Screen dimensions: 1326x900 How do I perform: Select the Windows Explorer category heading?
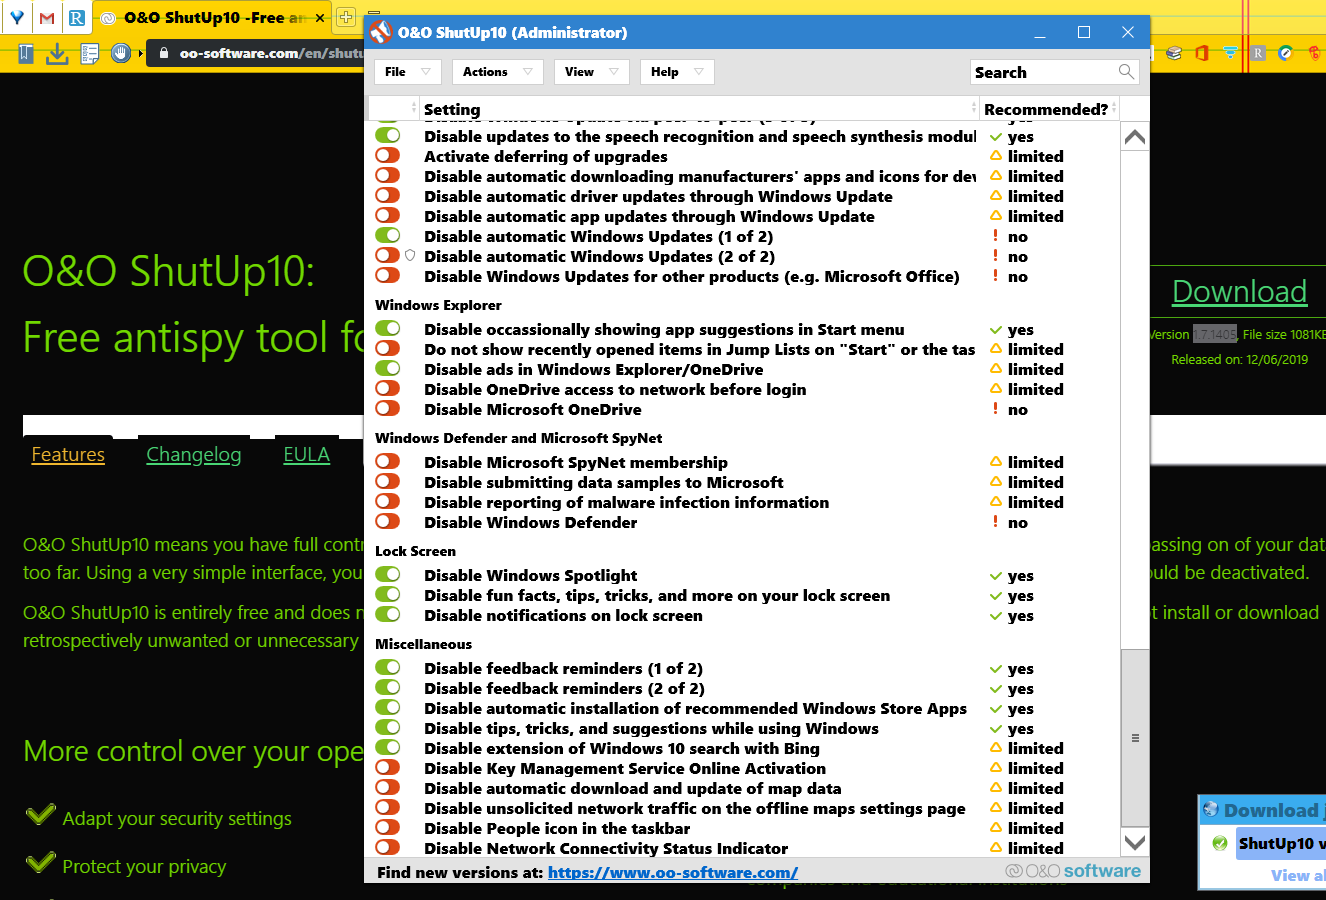coord(438,305)
